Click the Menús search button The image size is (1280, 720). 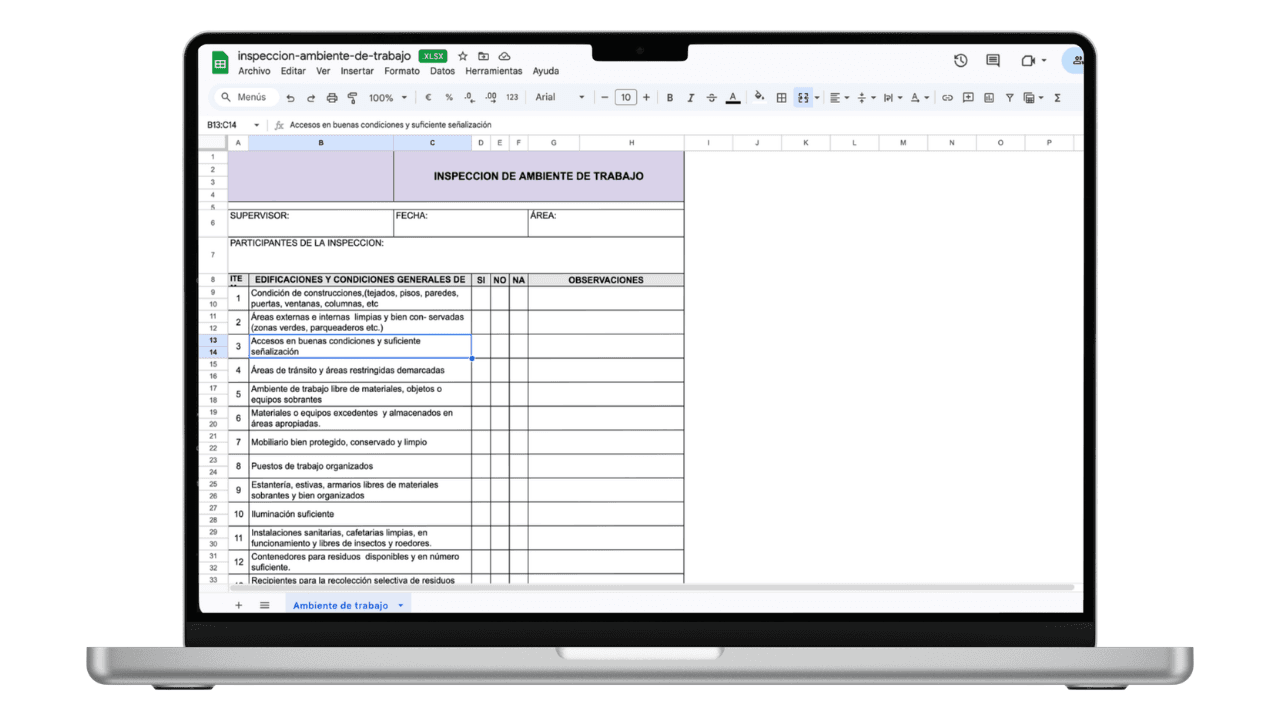click(246, 97)
